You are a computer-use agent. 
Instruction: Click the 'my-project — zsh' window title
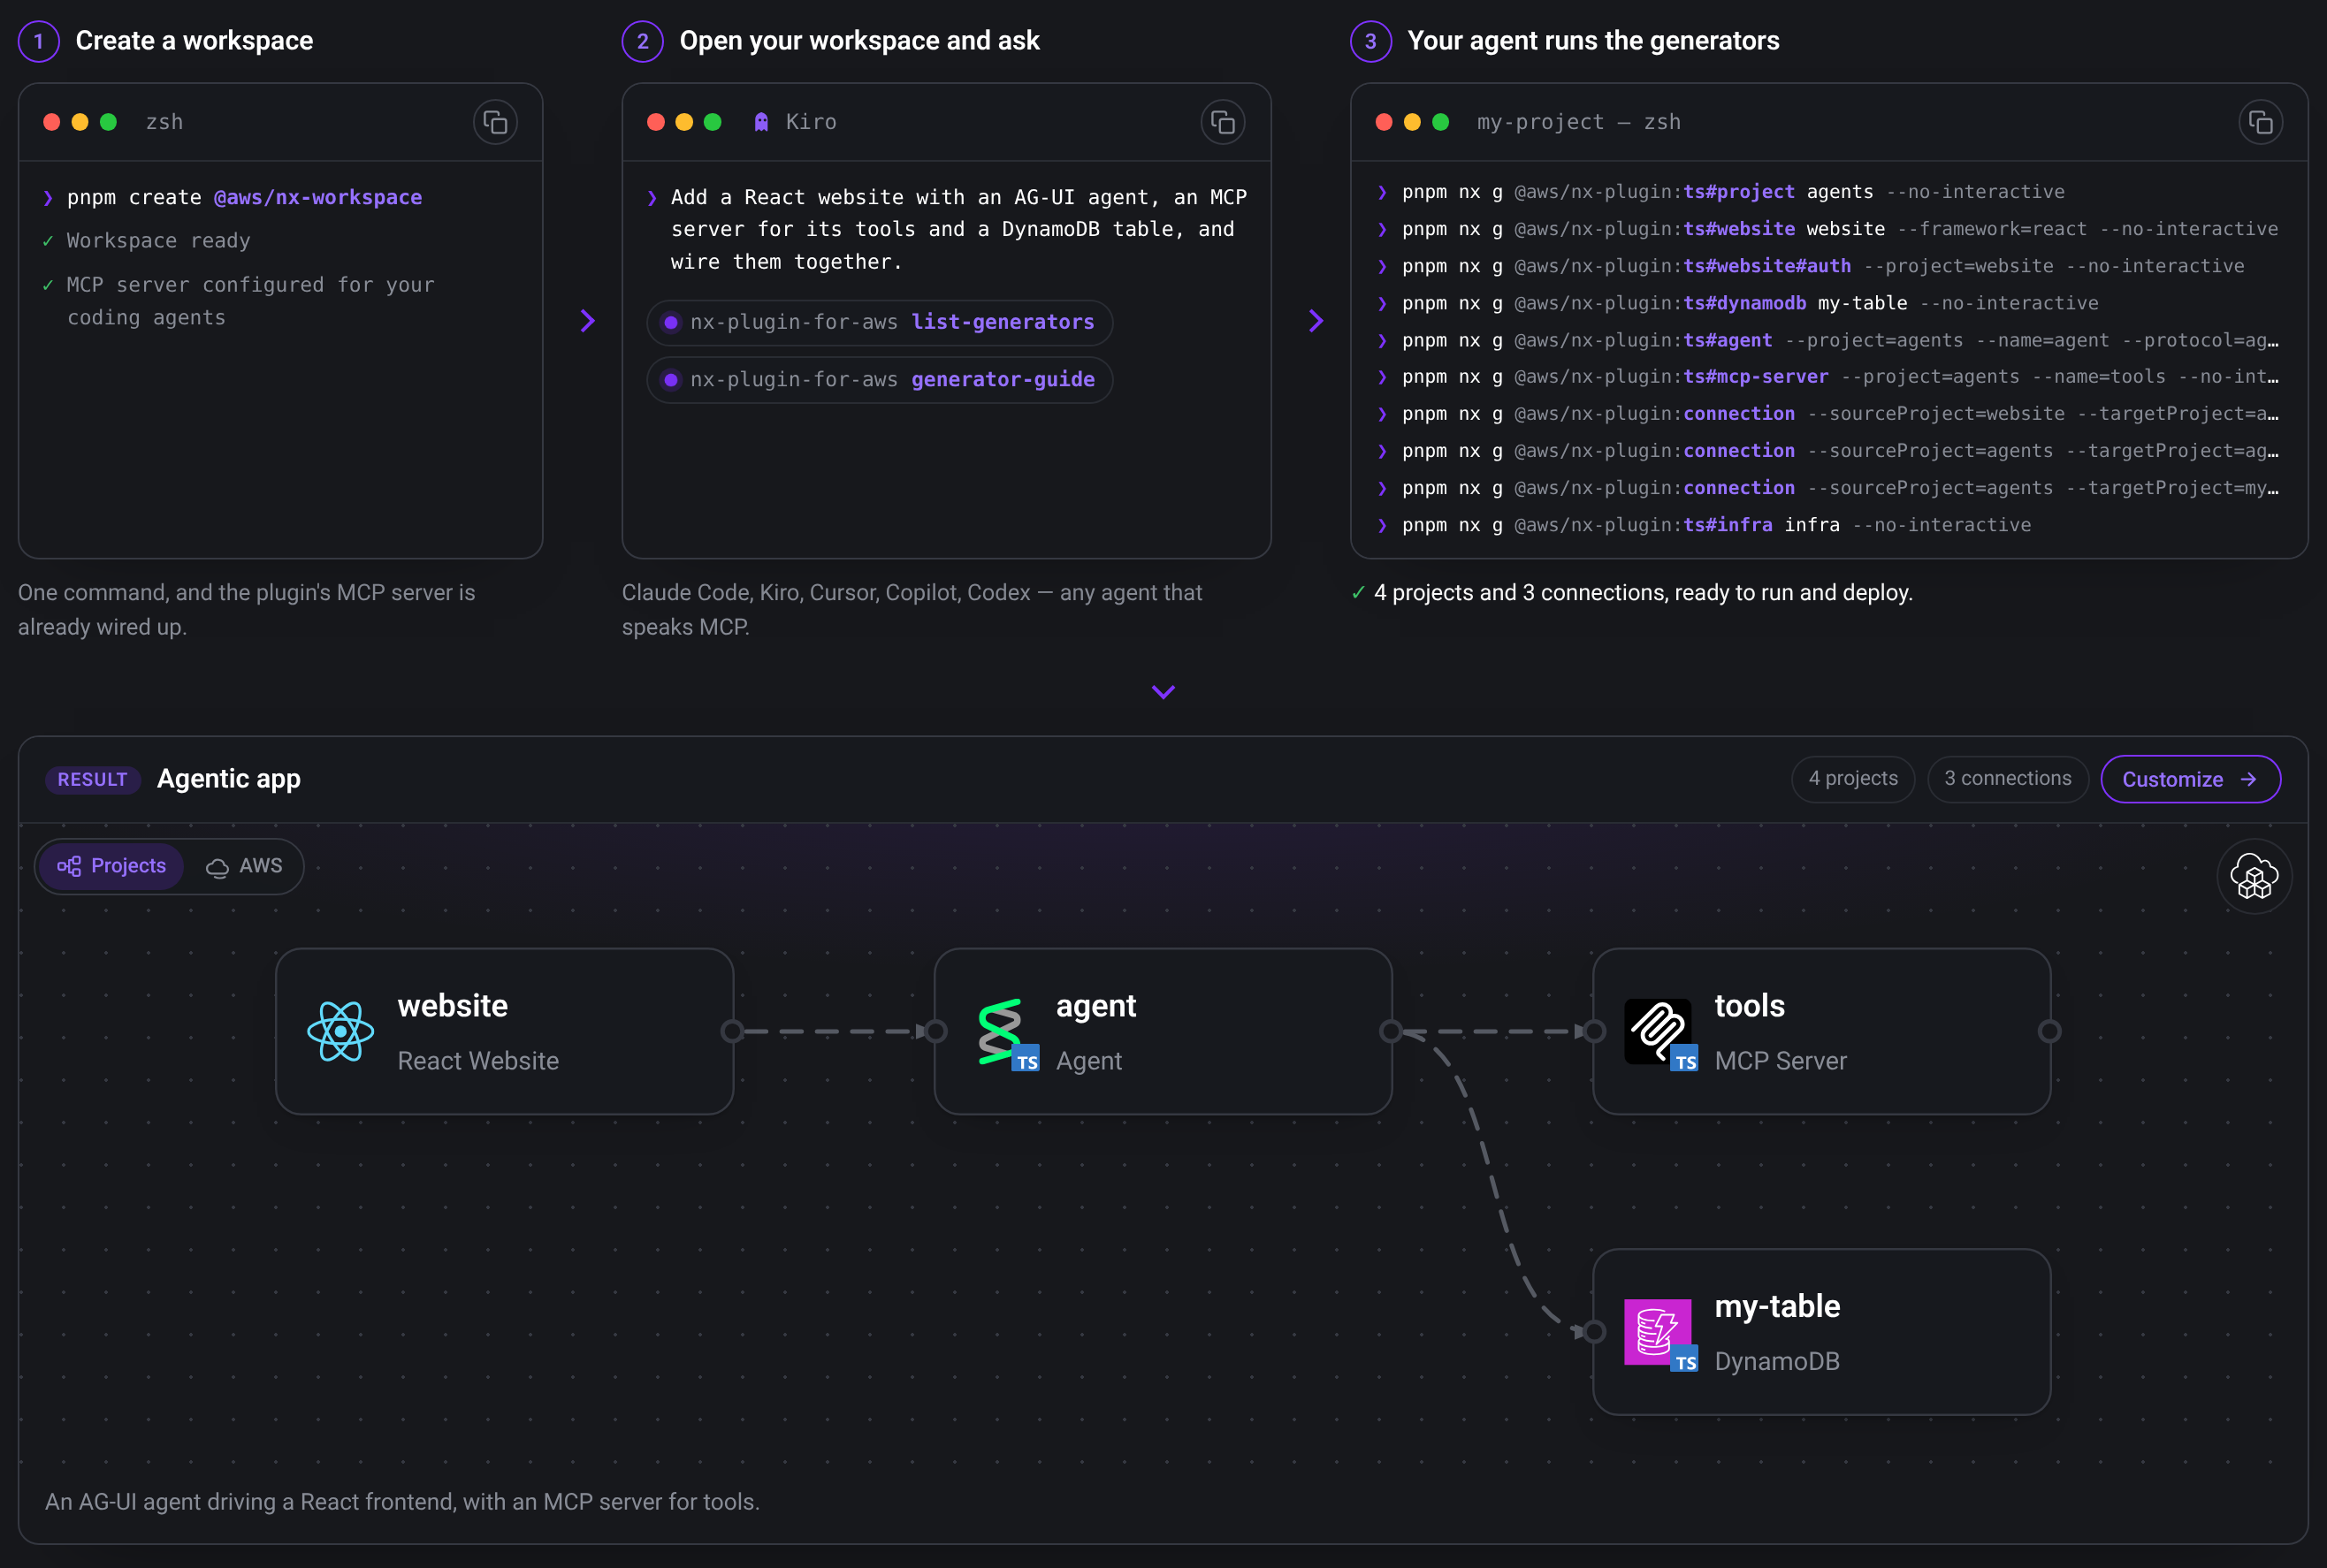(x=1578, y=122)
